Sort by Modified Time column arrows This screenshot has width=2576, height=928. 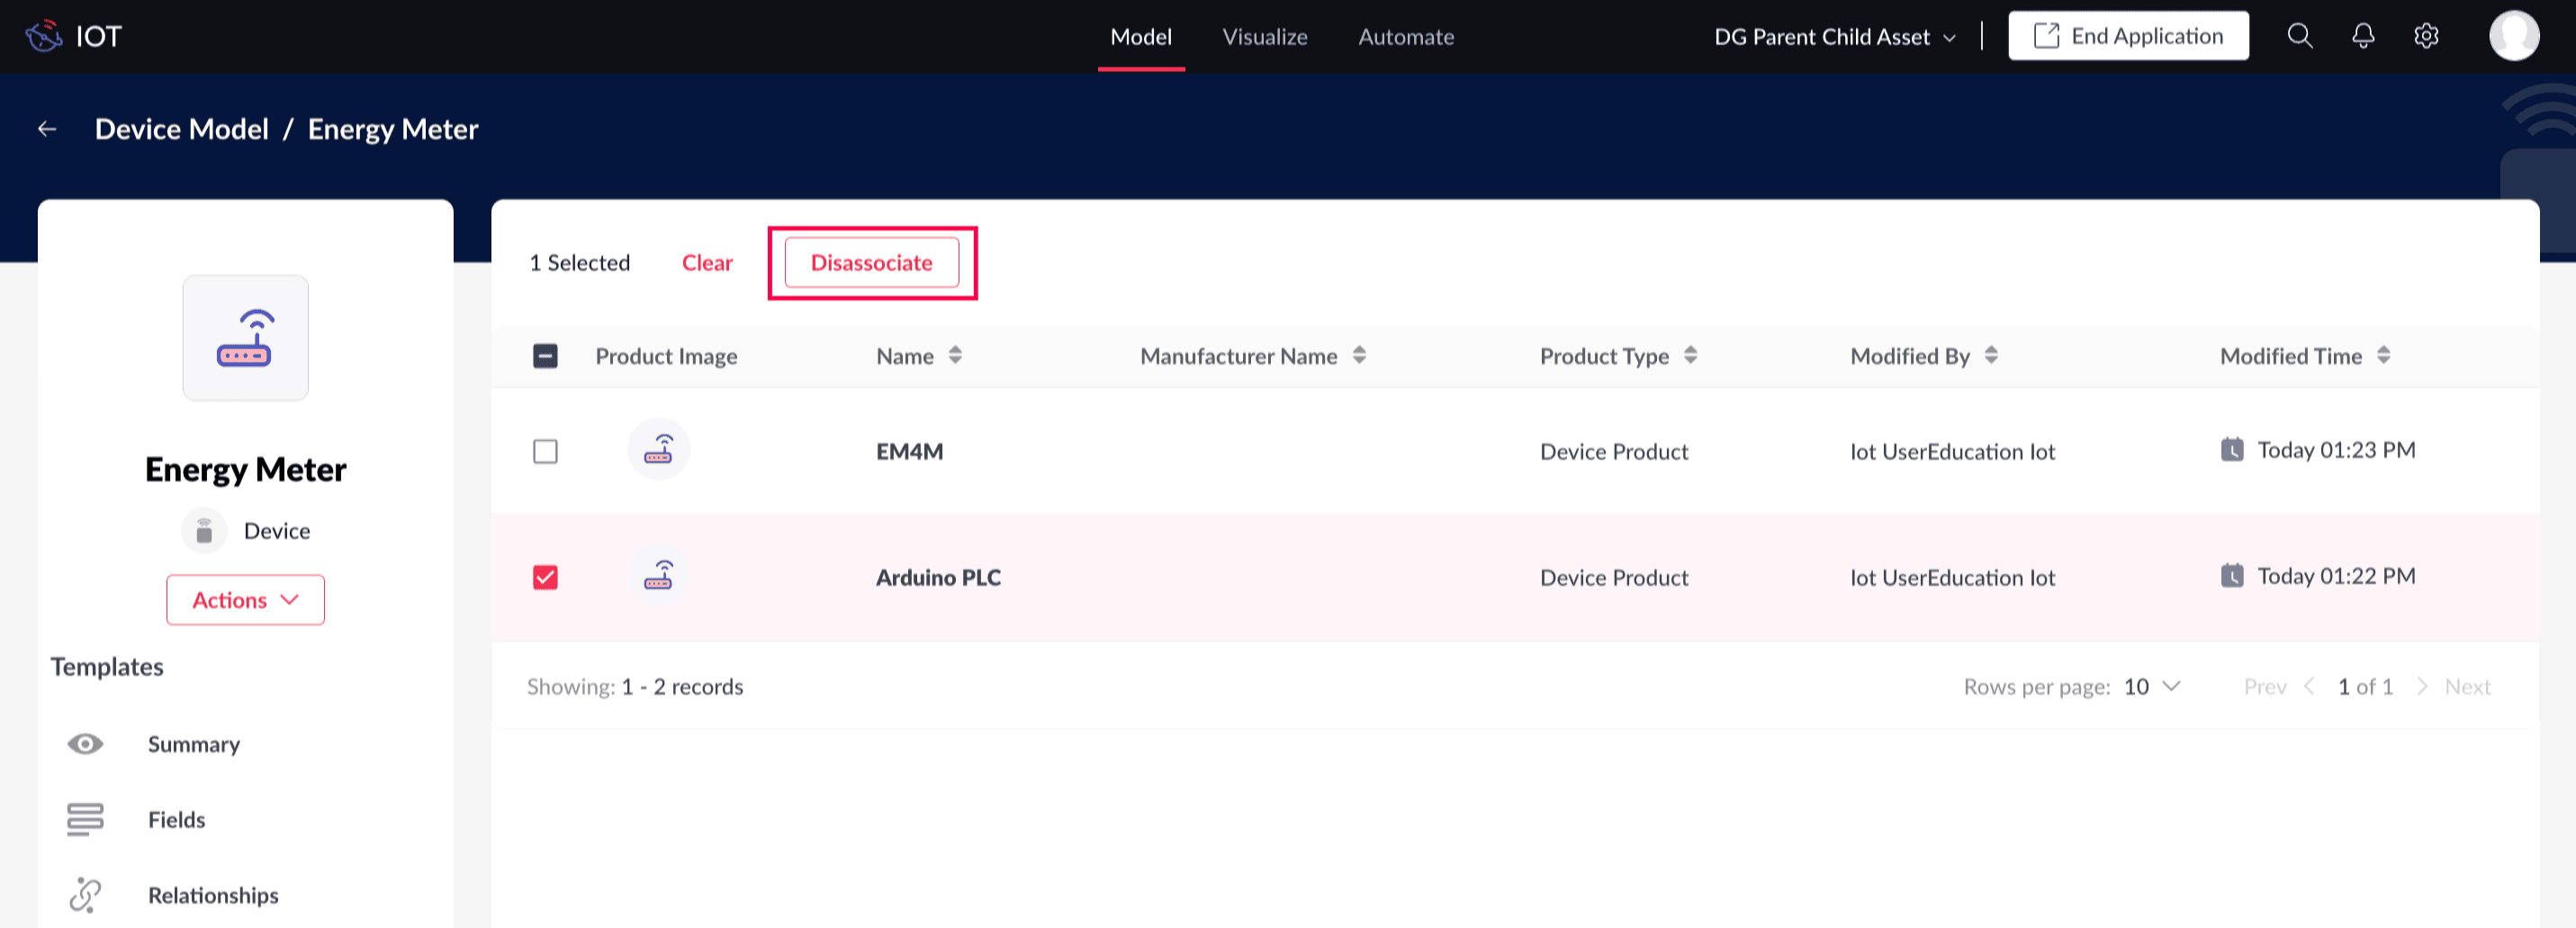pyautogui.click(x=2383, y=355)
